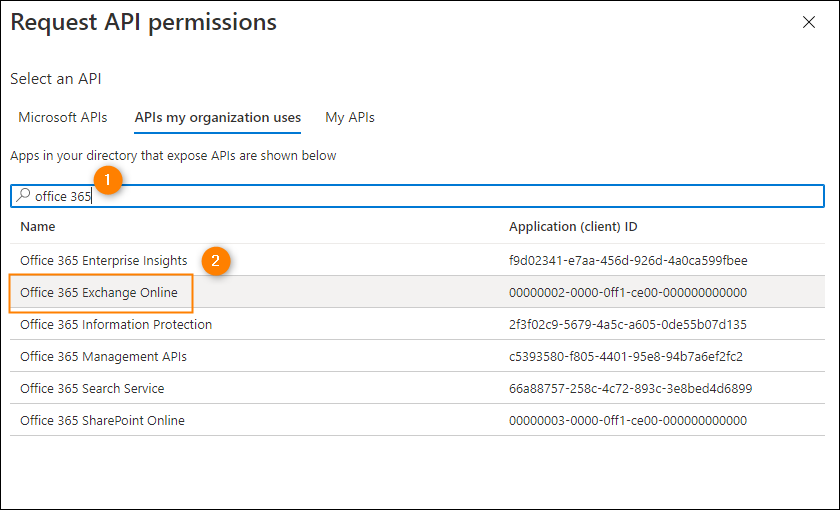The image size is (840, 510).
Task: Close the Request API permissions panel
Action: (x=808, y=22)
